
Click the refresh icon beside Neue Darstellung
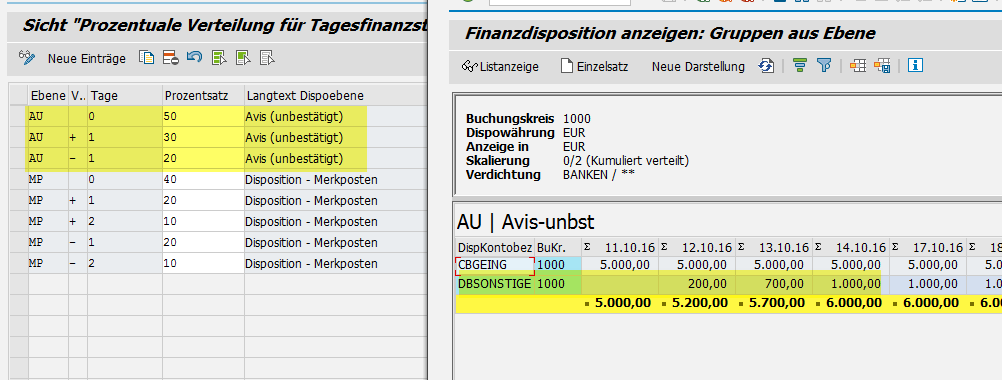[x=766, y=66]
